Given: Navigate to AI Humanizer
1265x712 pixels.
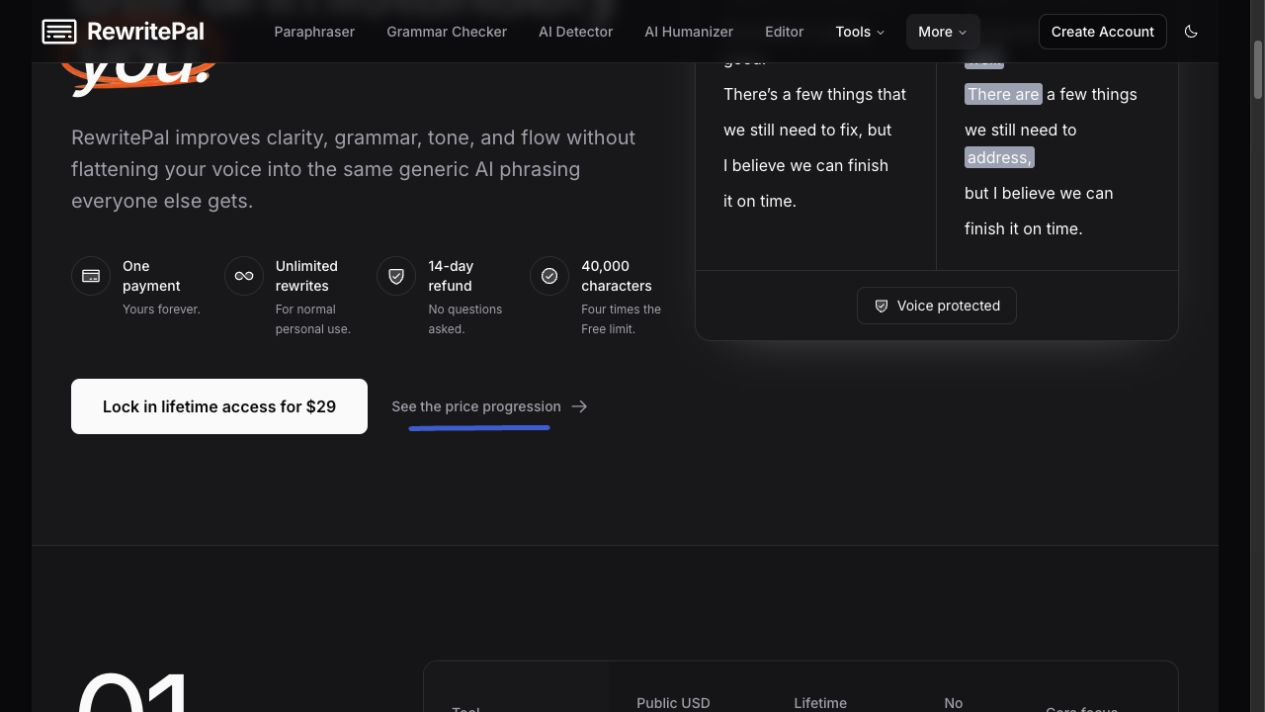Looking at the screenshot, I should click(688, 32).
